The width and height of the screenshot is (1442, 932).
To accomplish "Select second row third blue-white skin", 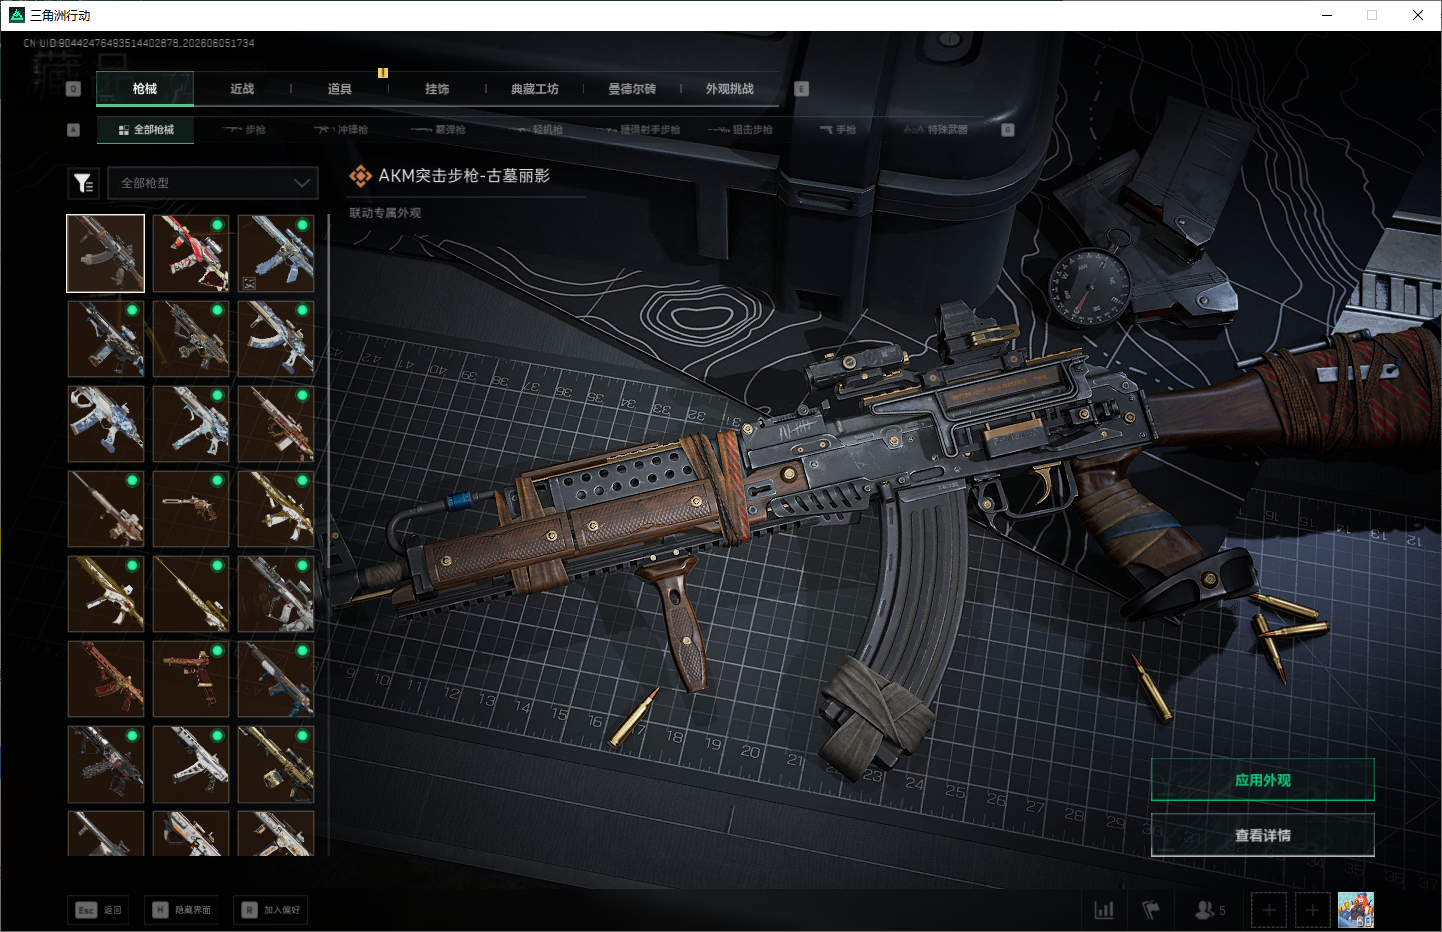I will click(x=276, y=339).
